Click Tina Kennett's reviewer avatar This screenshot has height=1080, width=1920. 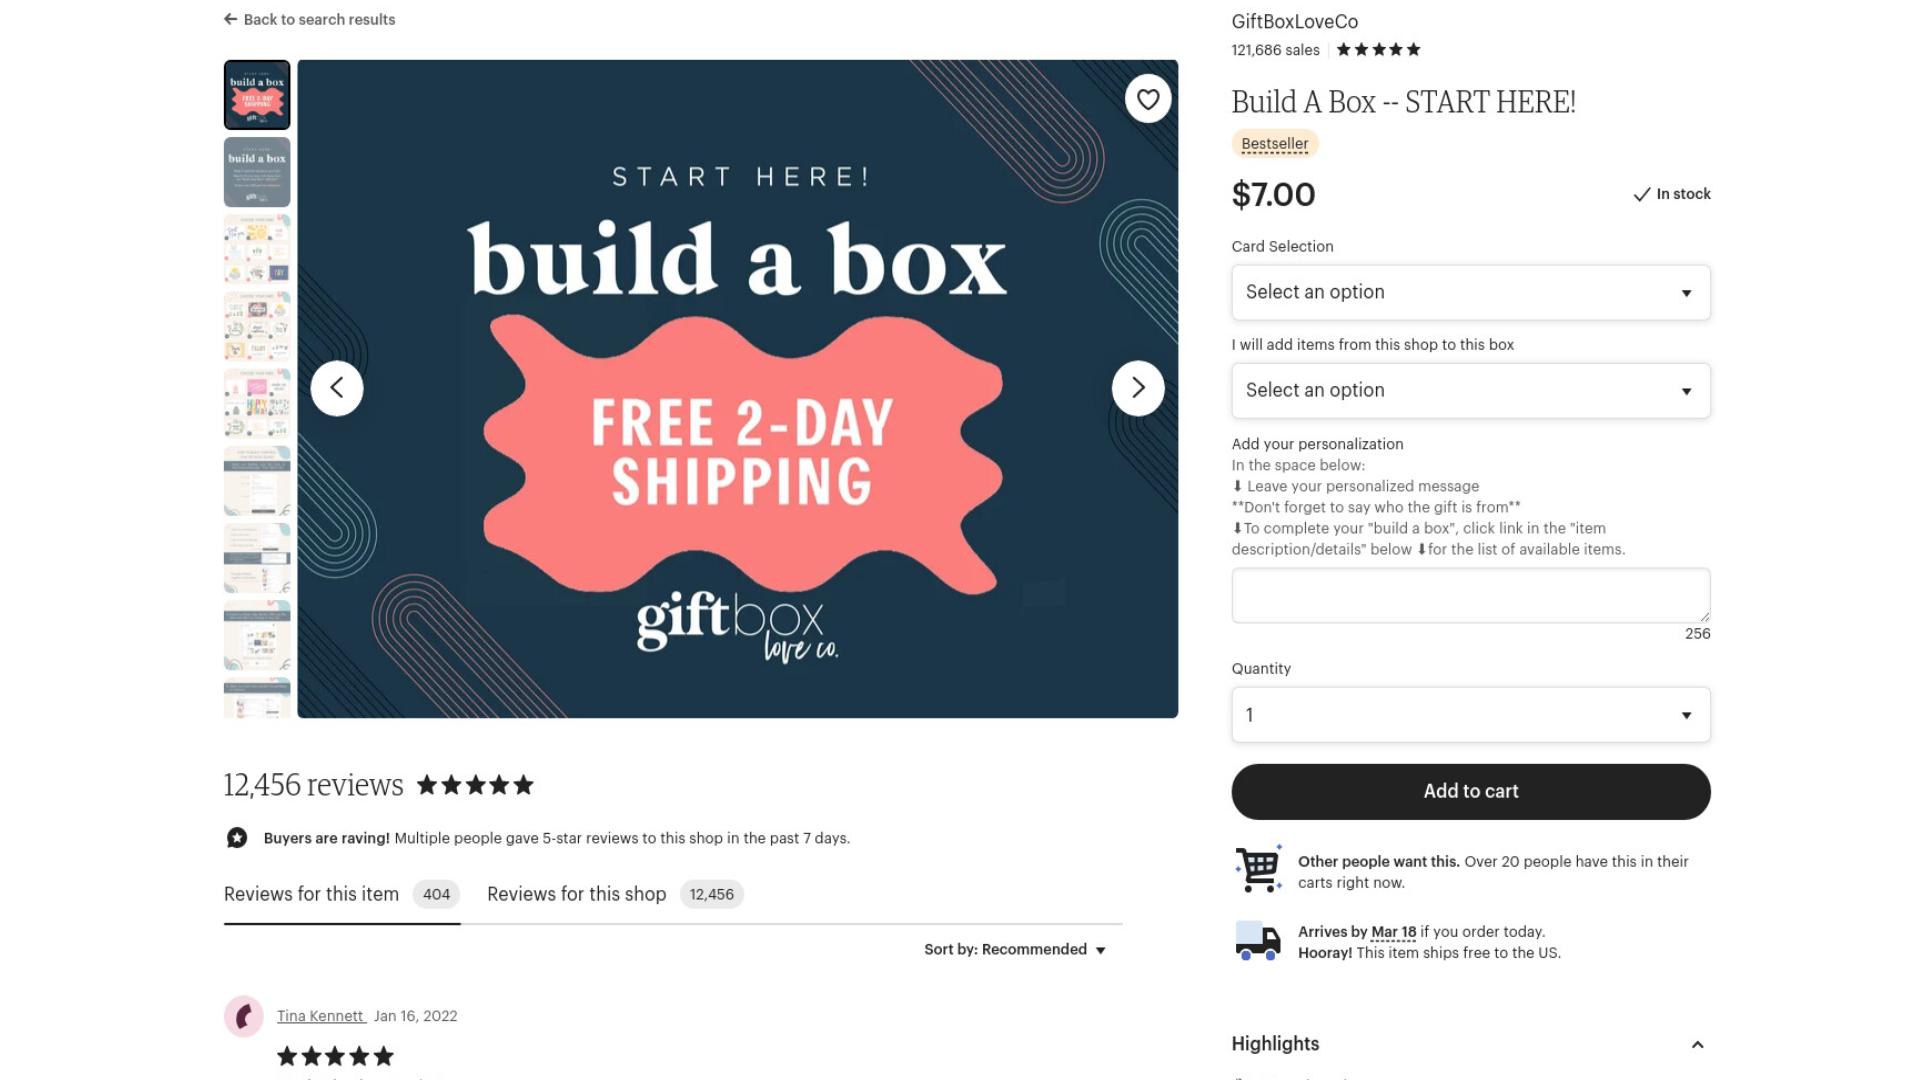coord(243,1016)
